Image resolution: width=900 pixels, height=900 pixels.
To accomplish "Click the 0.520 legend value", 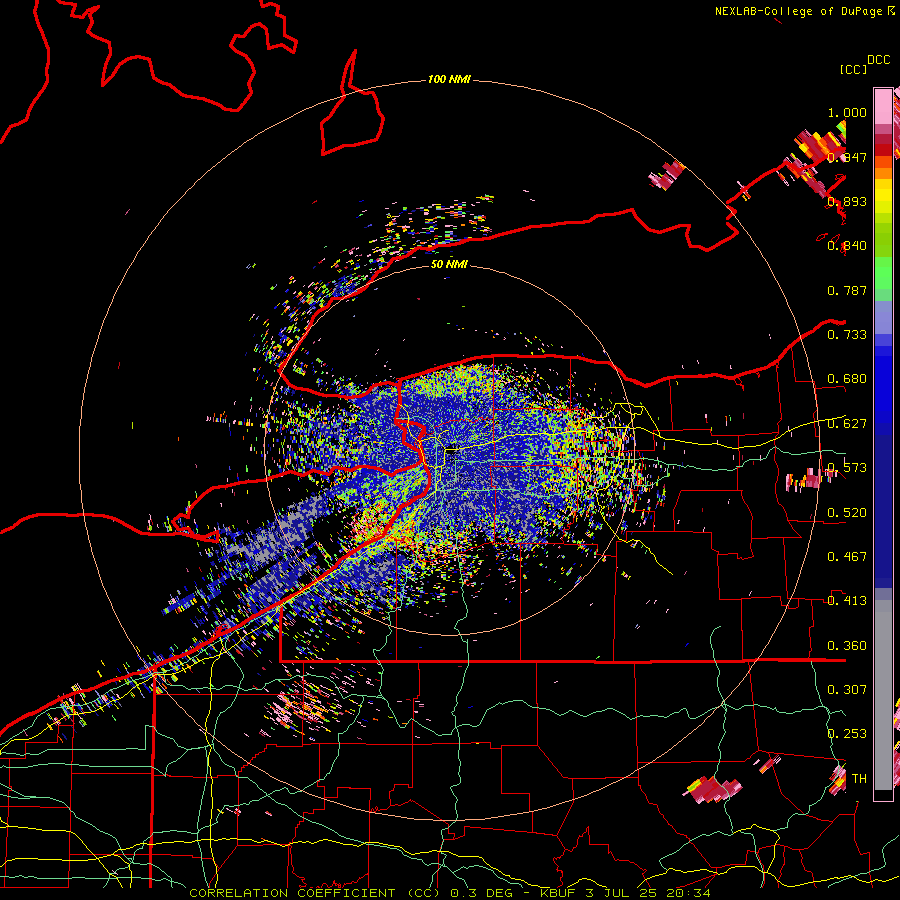I will (847, 513).
